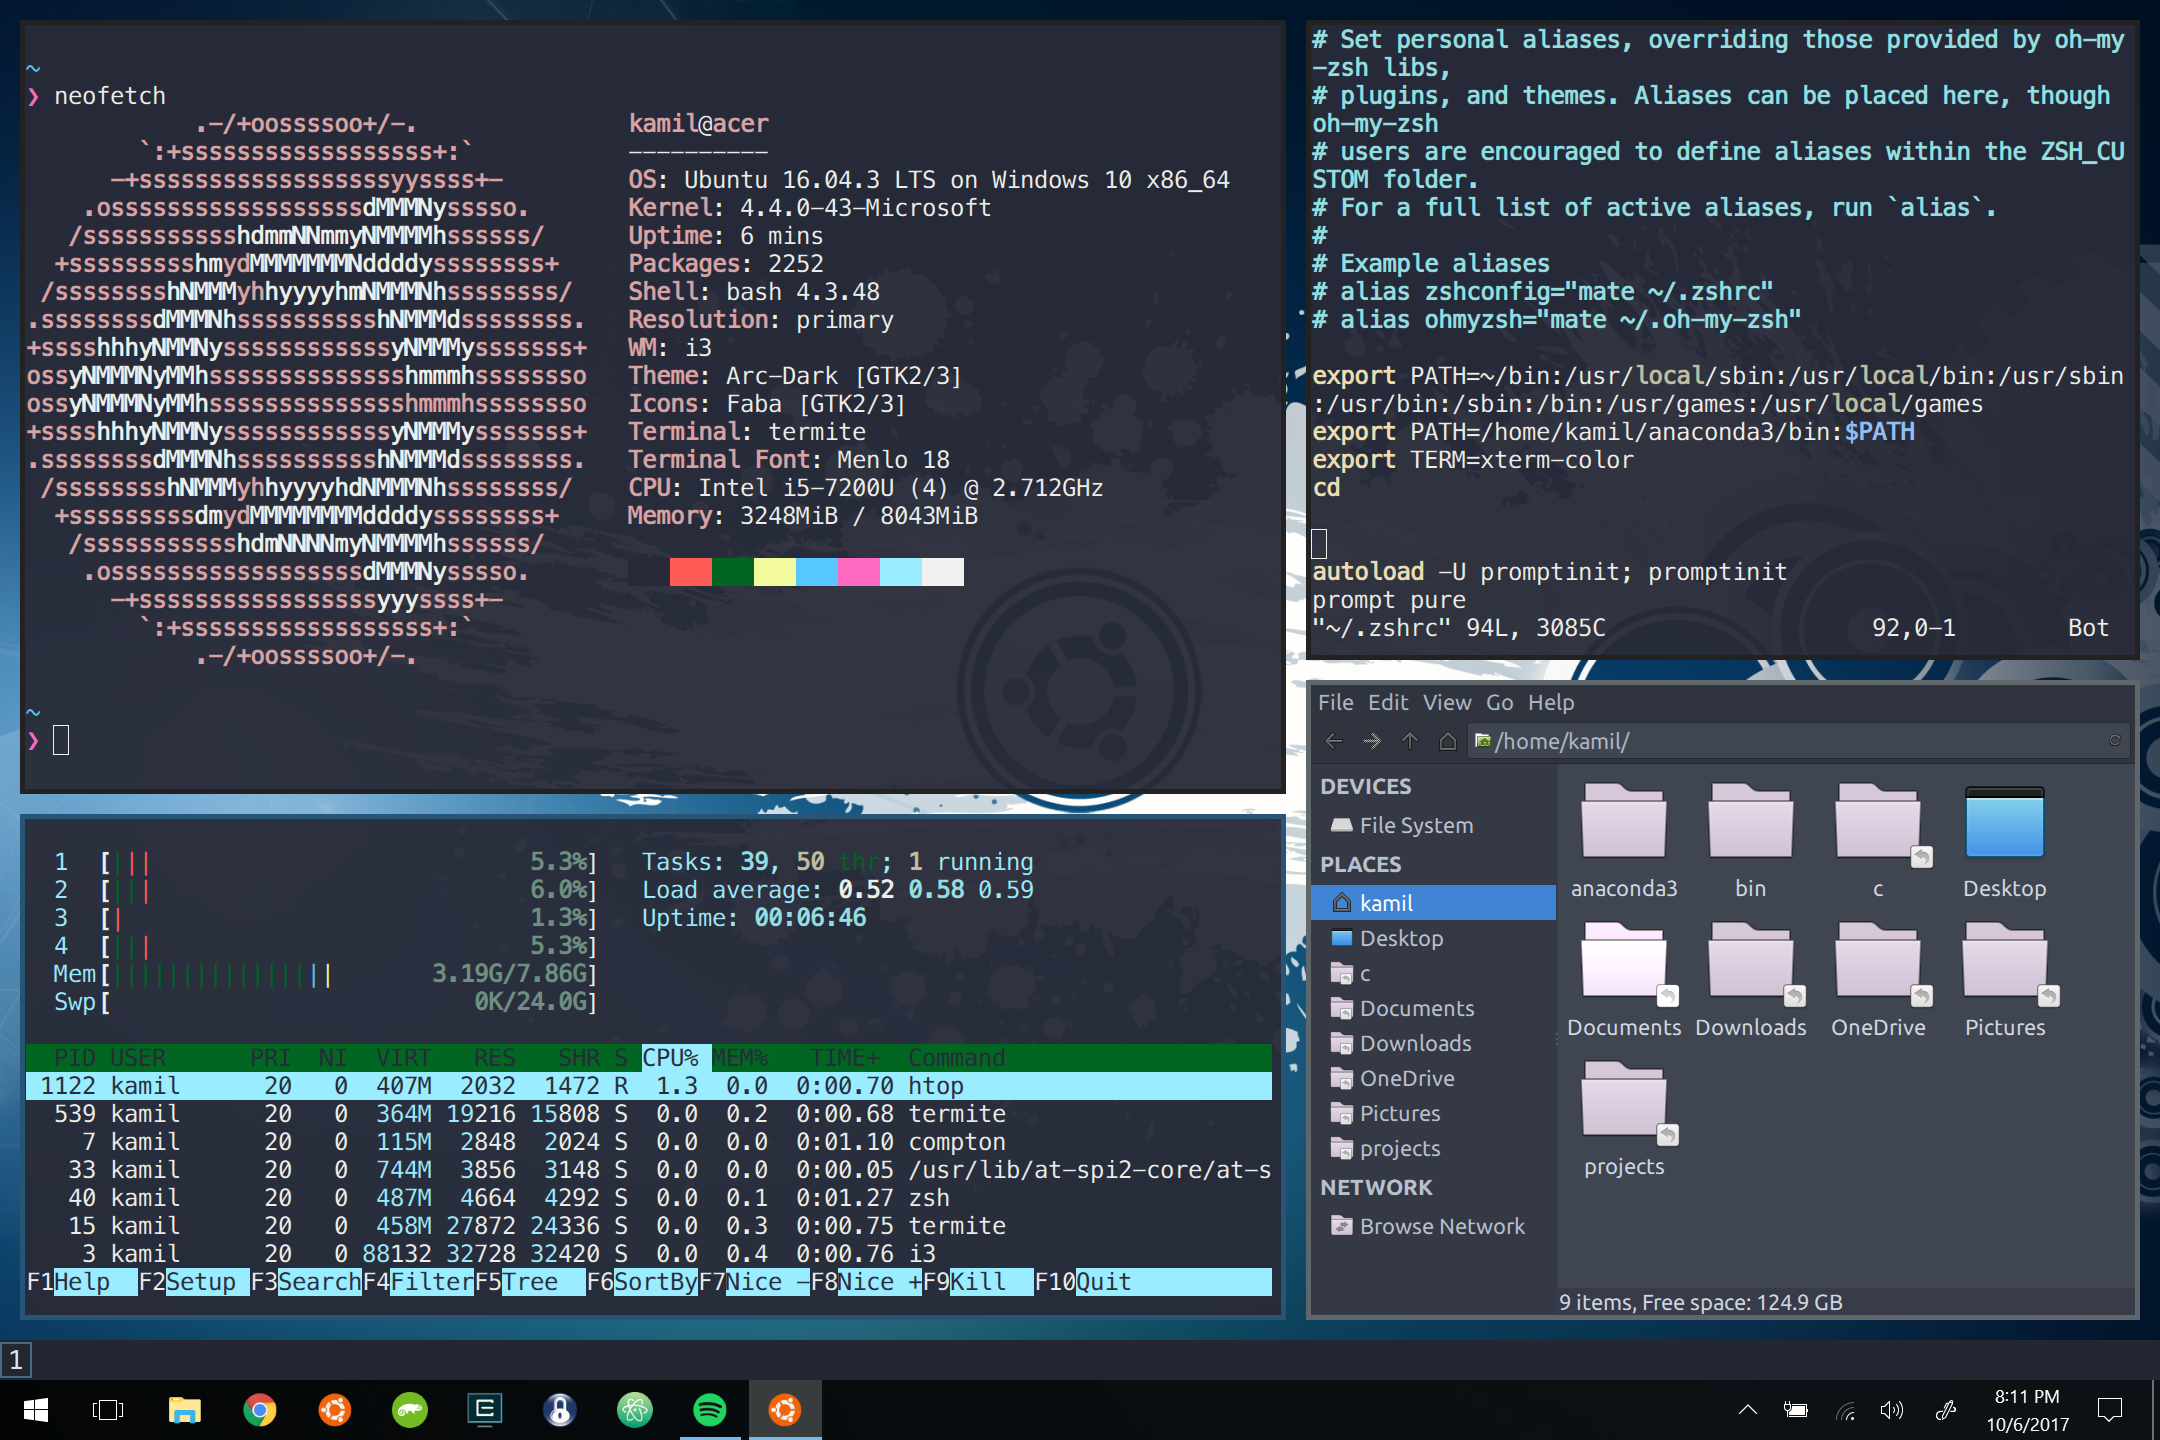
Task: Open the bin folder icon
Action: coord(1750,822)
